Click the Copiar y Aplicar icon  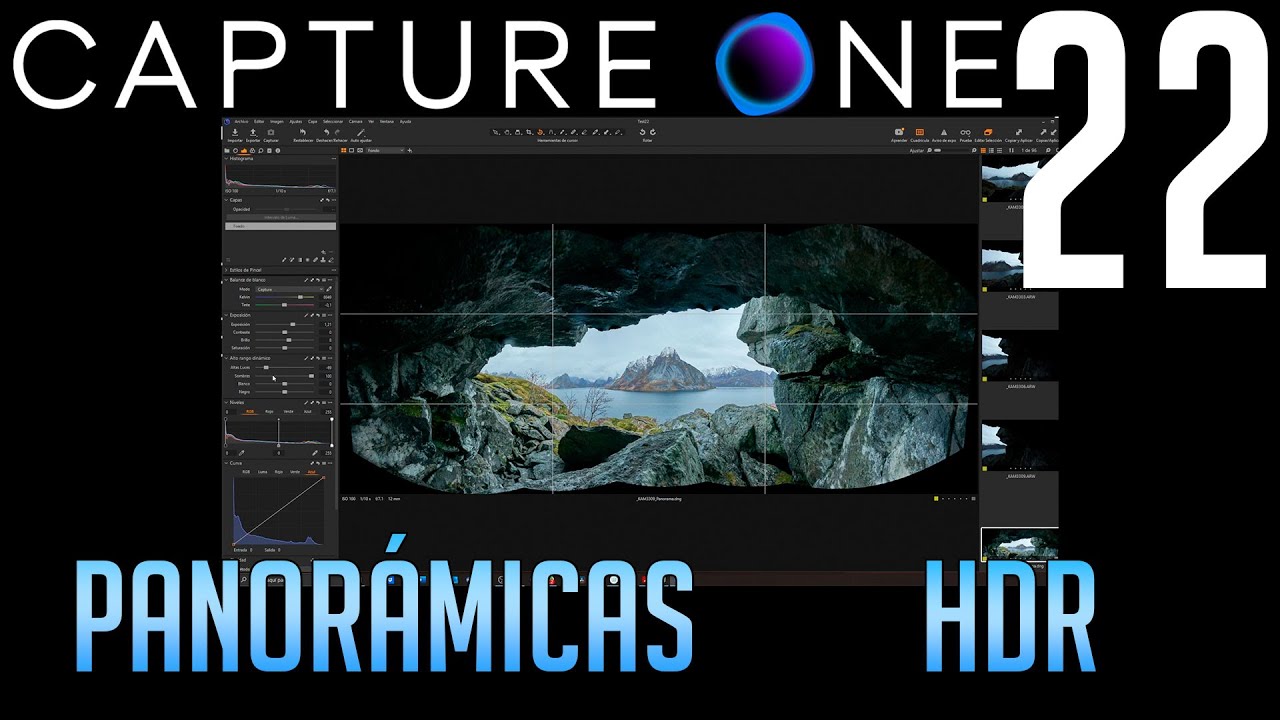coord(1019,132)
